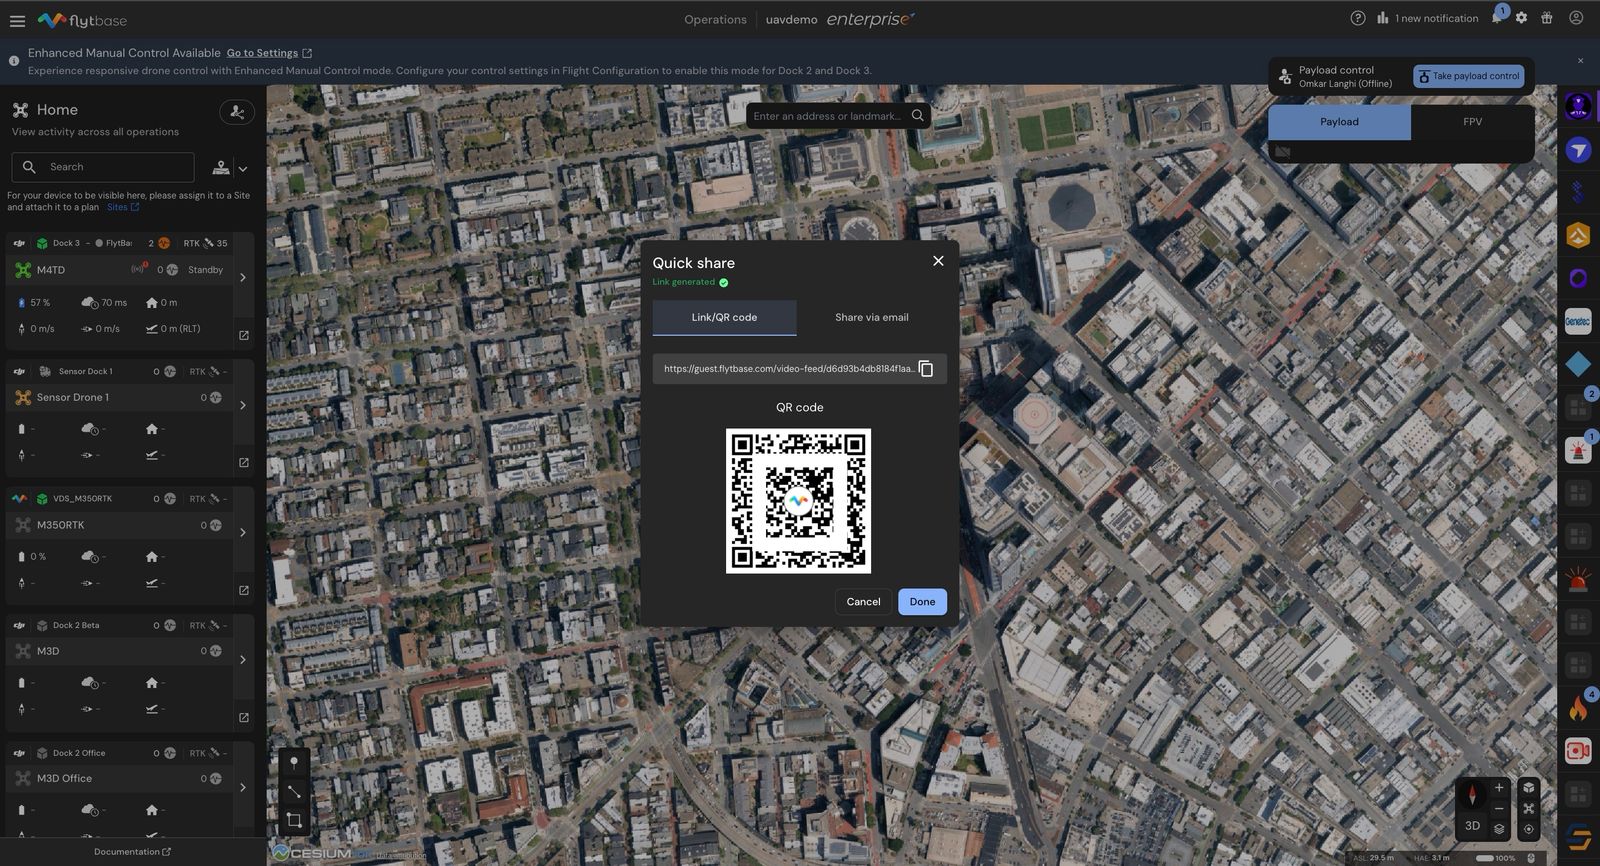Screen dimensions: 1600x866
Task: Click the QR code image
Action: pos(798,501)
